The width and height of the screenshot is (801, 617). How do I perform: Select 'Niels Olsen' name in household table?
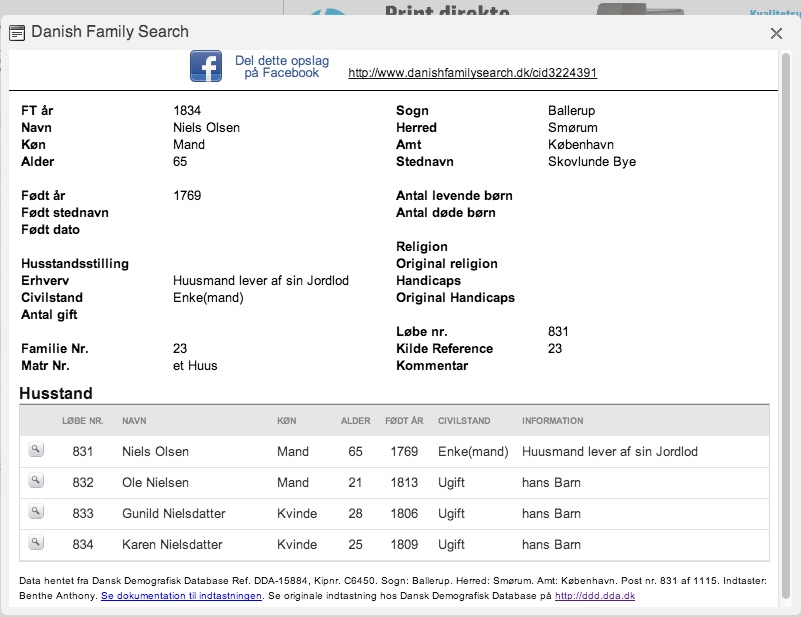(x=155, y=452)
